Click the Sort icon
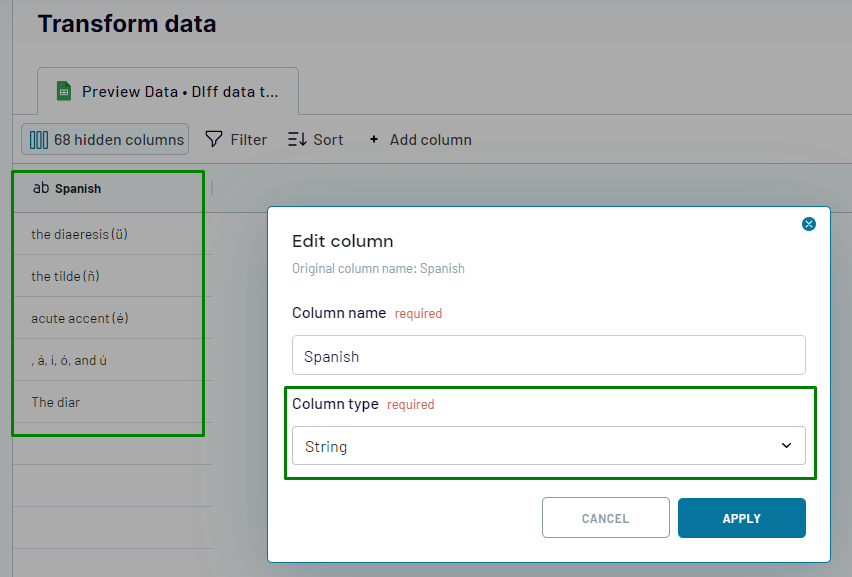Image resolution: width=852 pixels, height=577 pixels. [x=297, y=139]
